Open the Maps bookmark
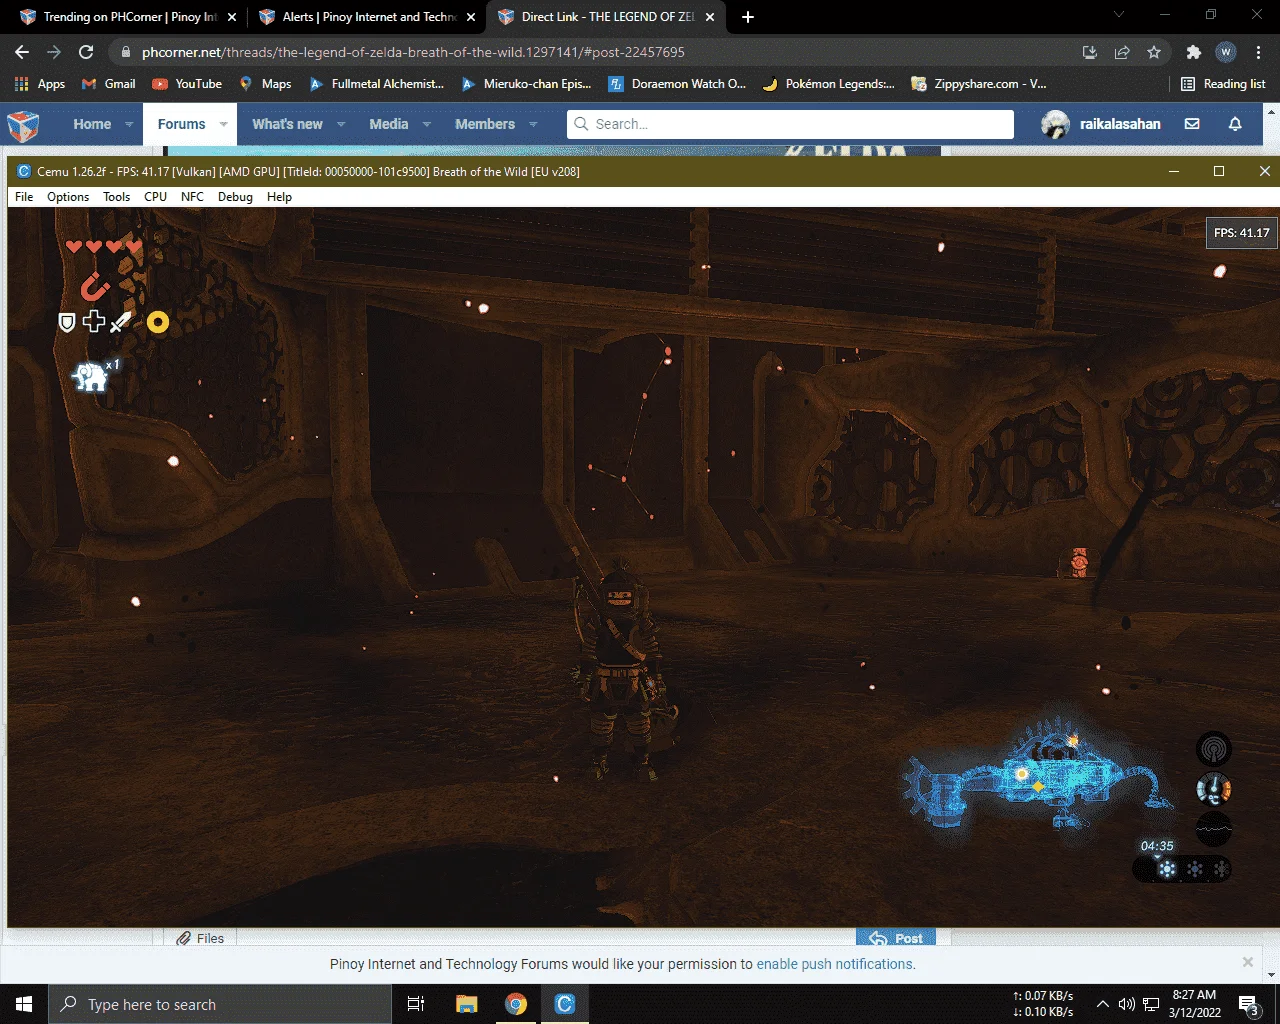This screenshot has height=1024, width=1280. point(265,84)
